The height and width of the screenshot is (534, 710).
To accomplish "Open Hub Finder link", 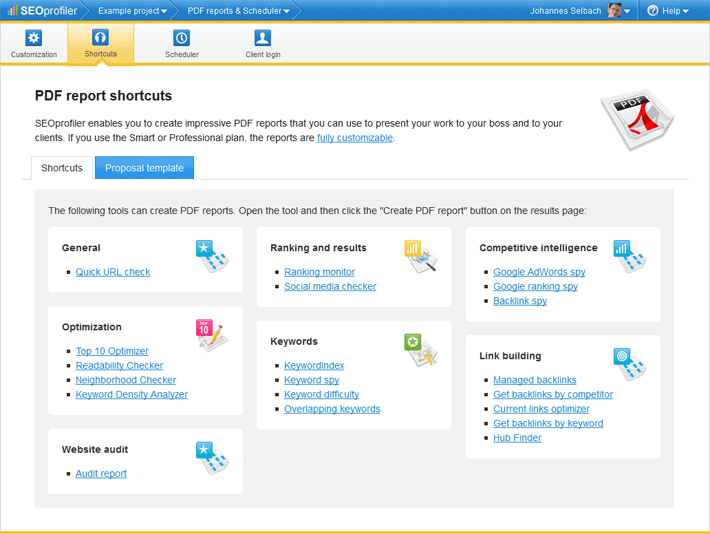I will click(517, 438).
